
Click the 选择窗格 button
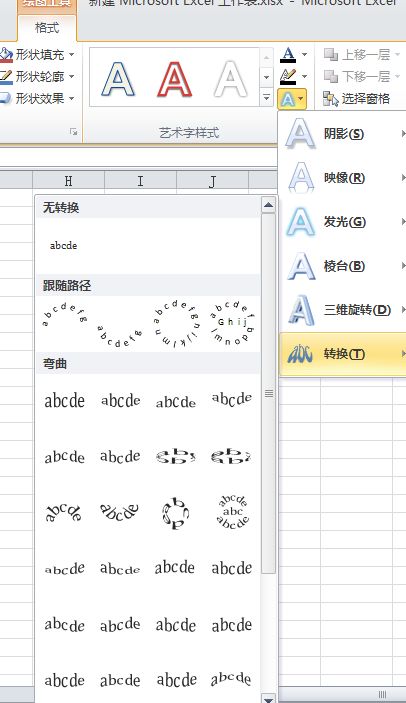(x=357, y=98)
